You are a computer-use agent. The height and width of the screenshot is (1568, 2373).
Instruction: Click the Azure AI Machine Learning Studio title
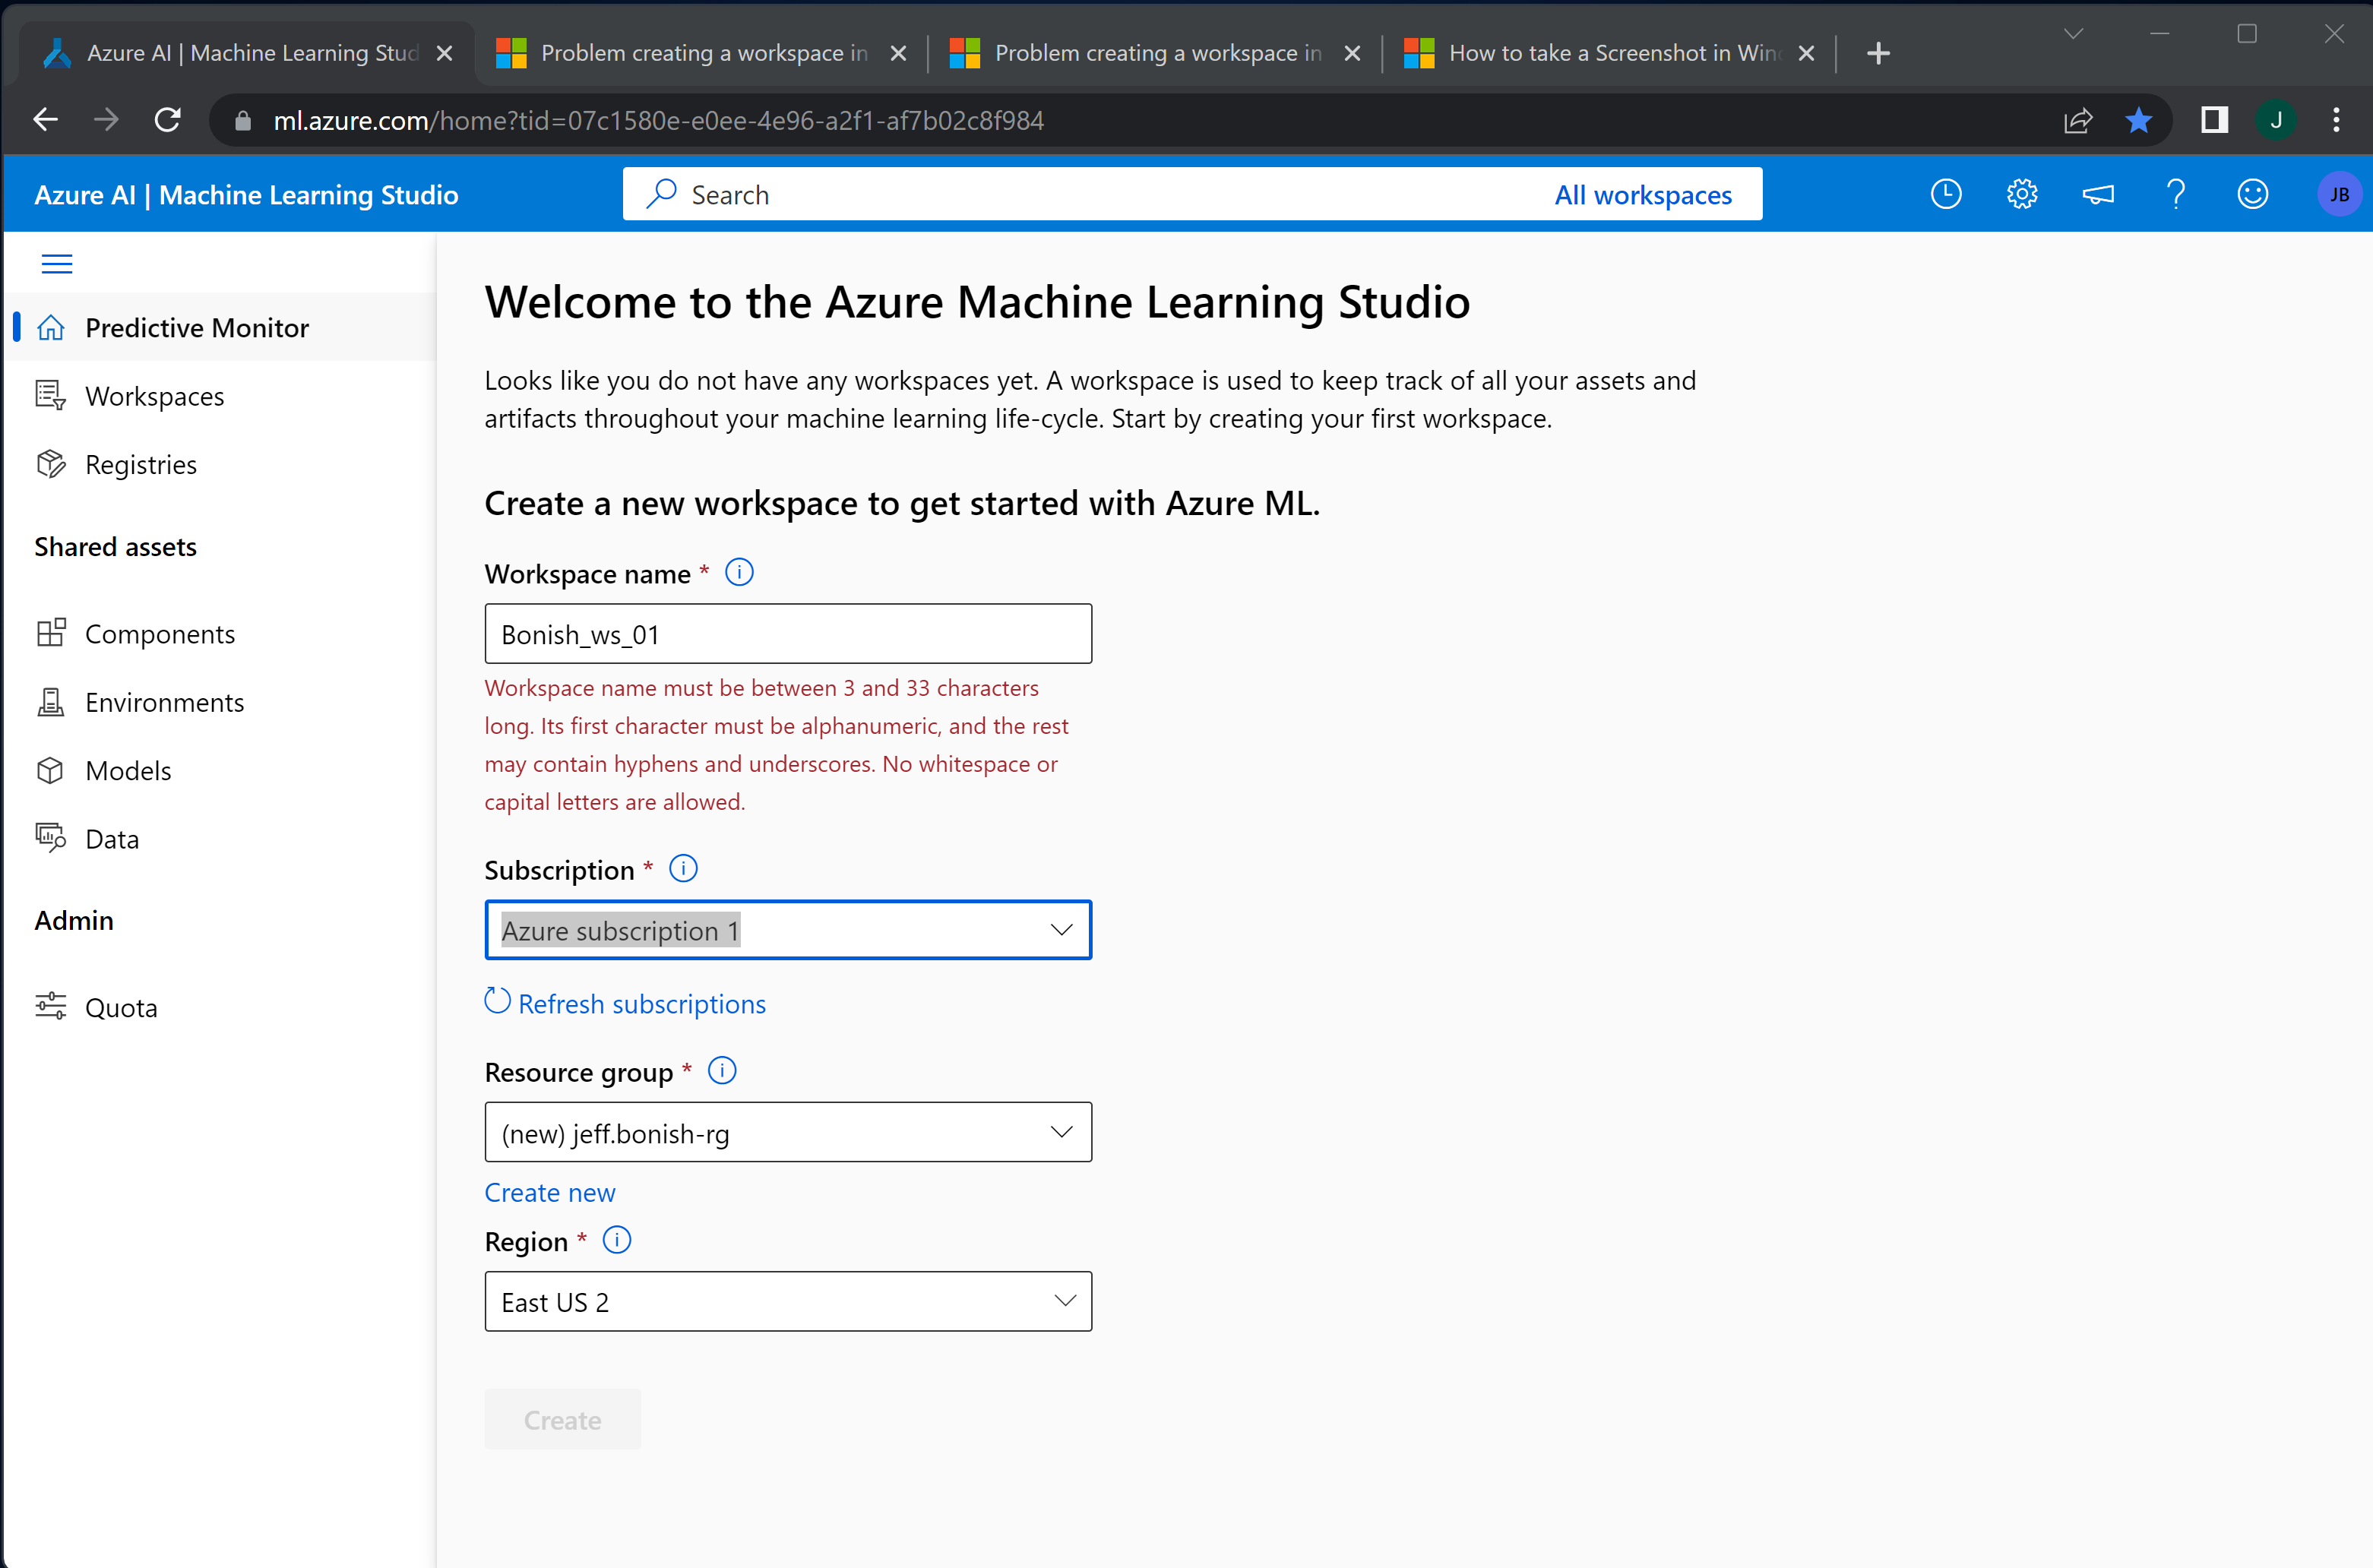coord(246,195)
